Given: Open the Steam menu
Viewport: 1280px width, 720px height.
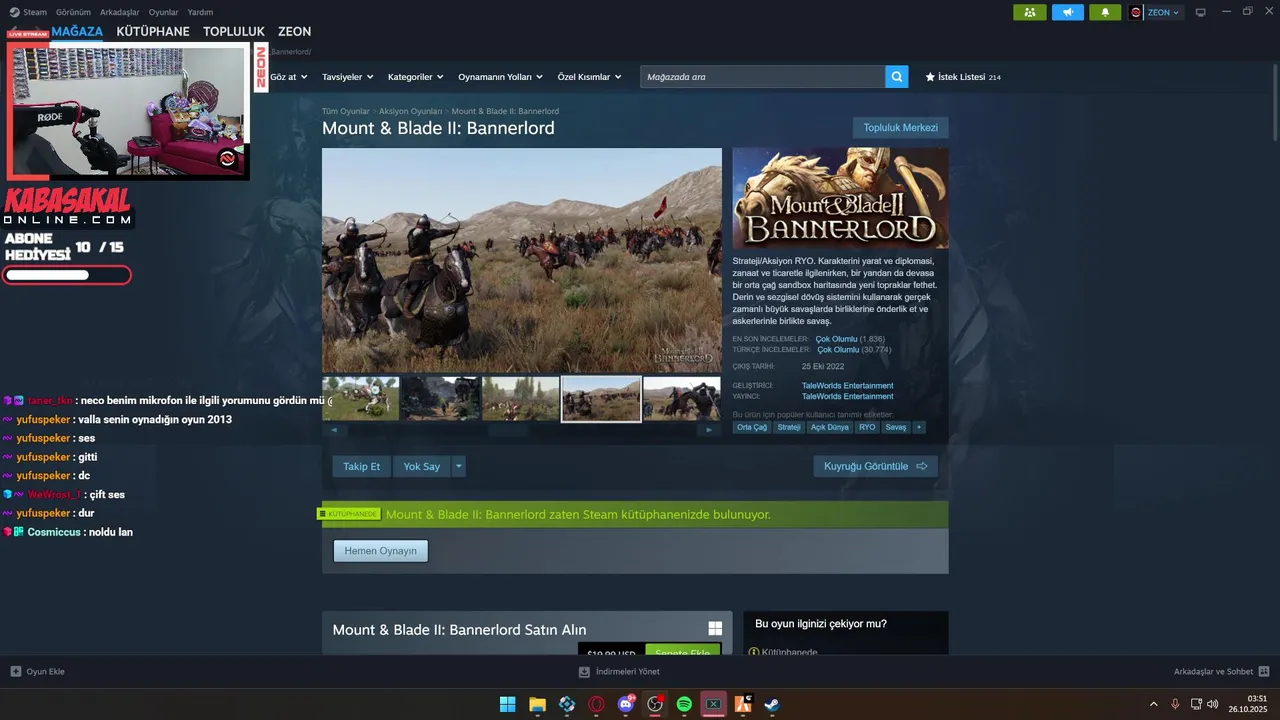Looking at the screenshot, I should pos(28,12).
